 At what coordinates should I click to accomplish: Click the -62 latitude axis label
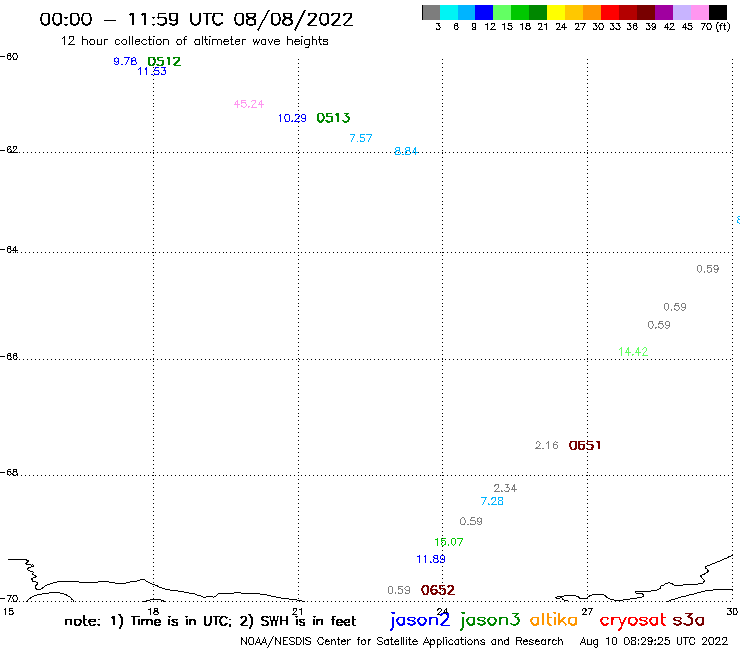9,150
